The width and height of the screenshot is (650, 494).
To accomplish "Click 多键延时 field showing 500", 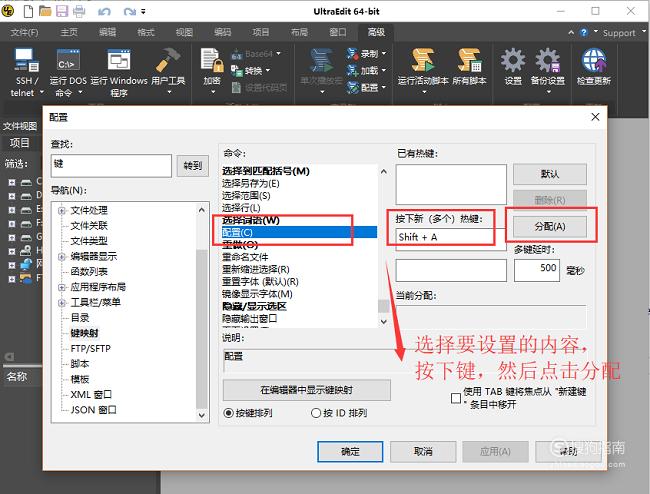I will pyautogui.click(x=537, y=270).
